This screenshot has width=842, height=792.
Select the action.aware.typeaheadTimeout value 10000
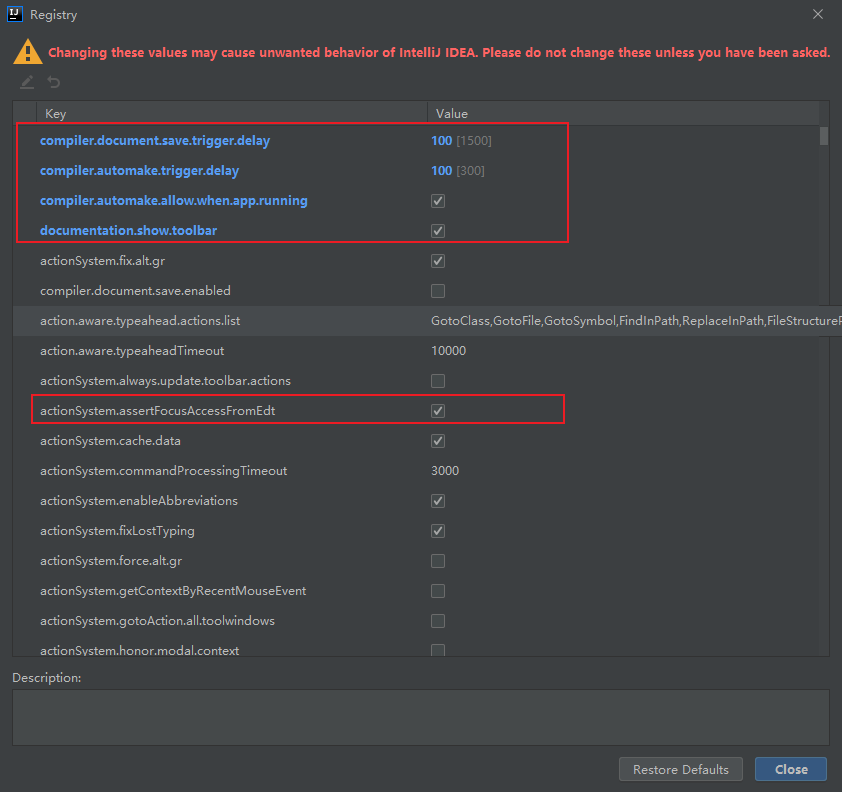(x=448, y=351)
